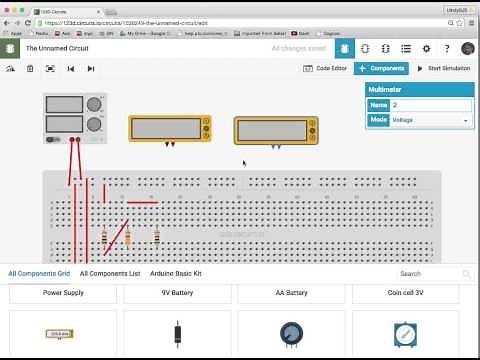
Task: Toggle the power supply on/off switch
Action: pos(53,139)
